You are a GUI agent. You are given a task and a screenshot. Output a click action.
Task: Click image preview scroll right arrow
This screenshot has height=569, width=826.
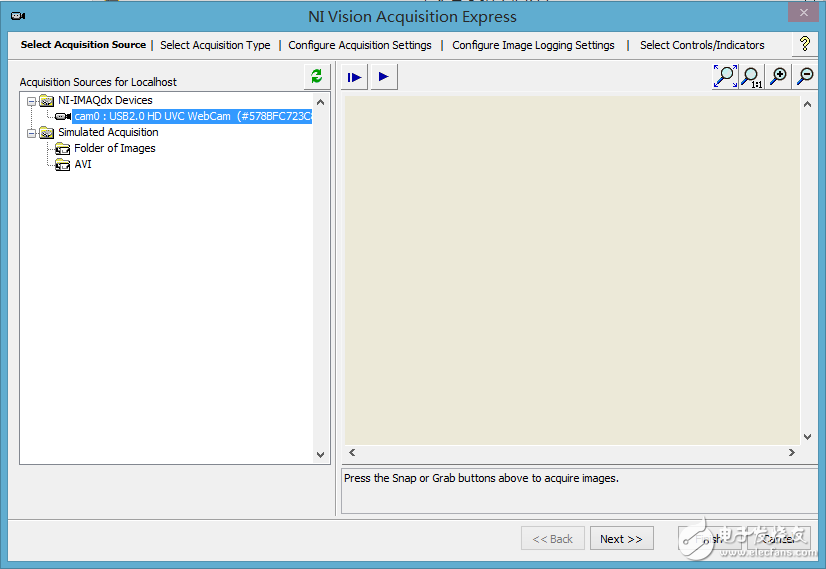tap(791, 452)
